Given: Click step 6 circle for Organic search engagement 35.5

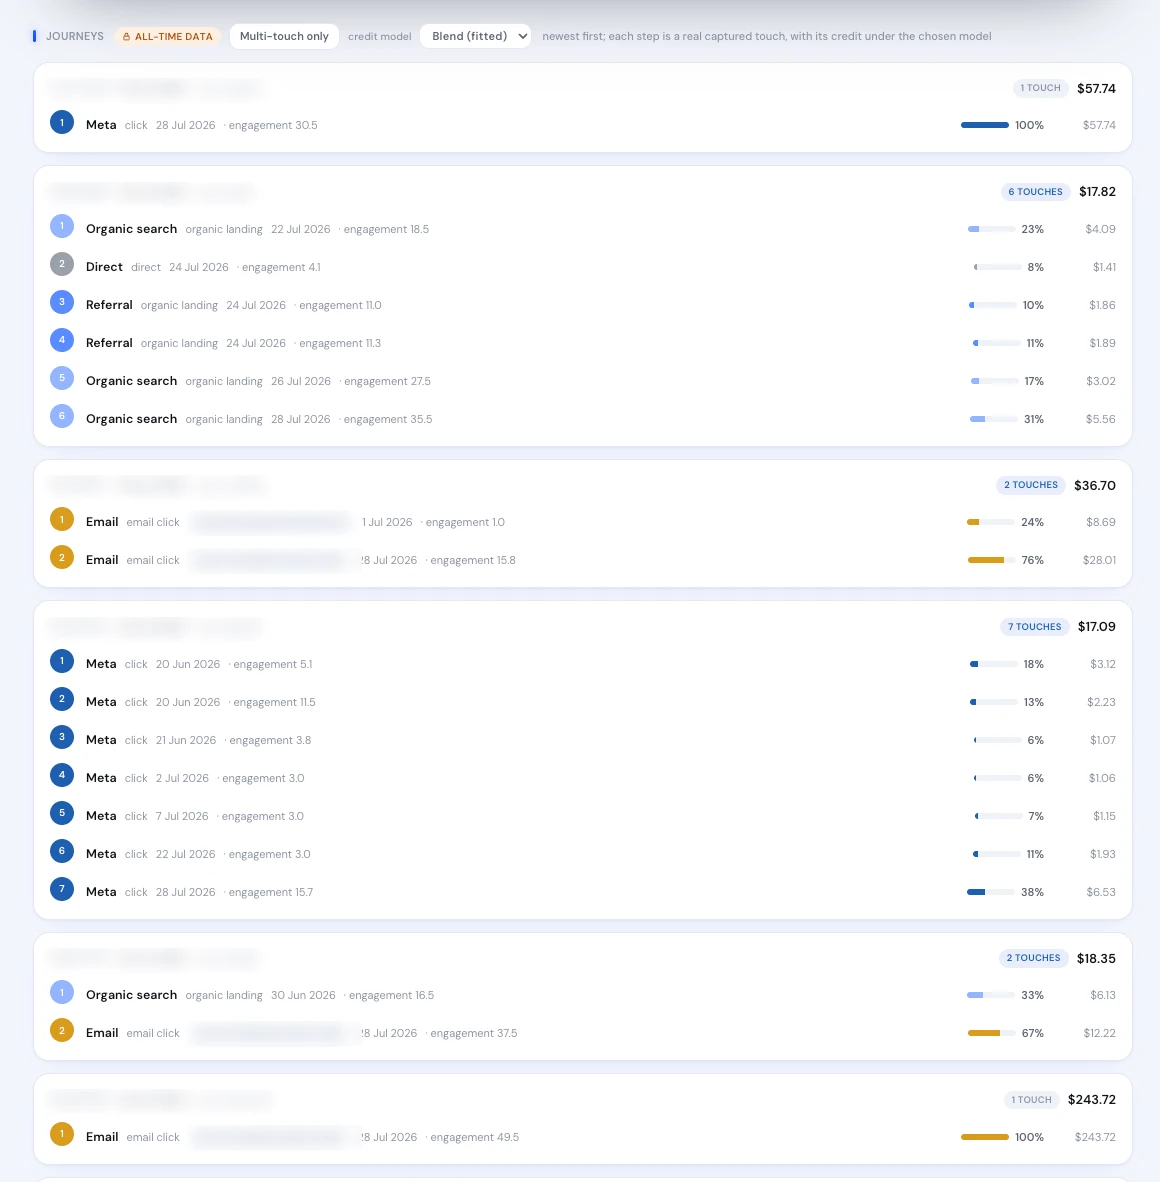Looking at the screenshot, I should 62,416.
